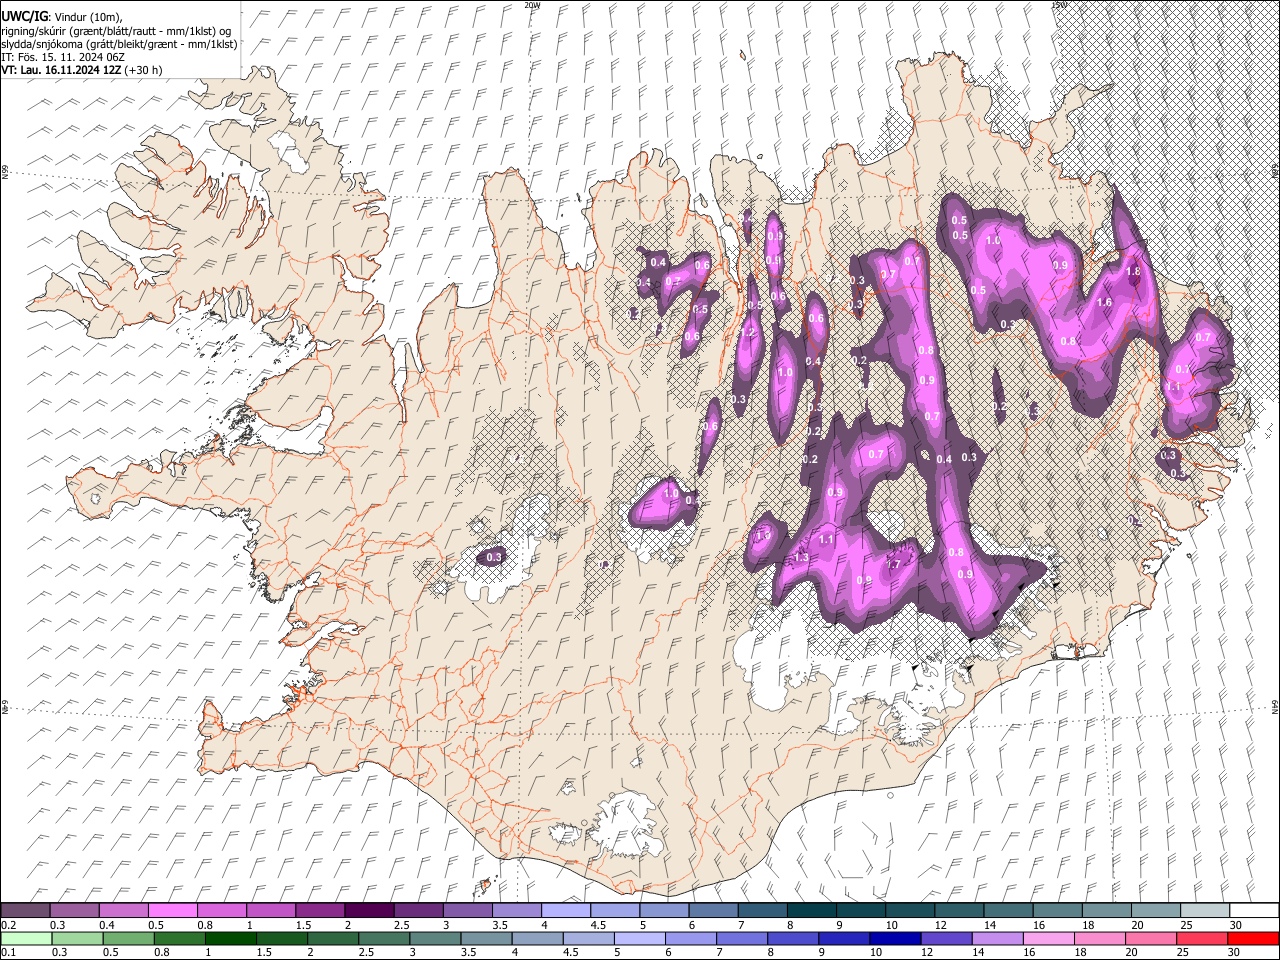Image resolution: width=1280 pixels, height=960 pixels.
Task: Click the 'rigning/skúrir (grænt/blátt/rautt' description line
Action: pos(116,31)
